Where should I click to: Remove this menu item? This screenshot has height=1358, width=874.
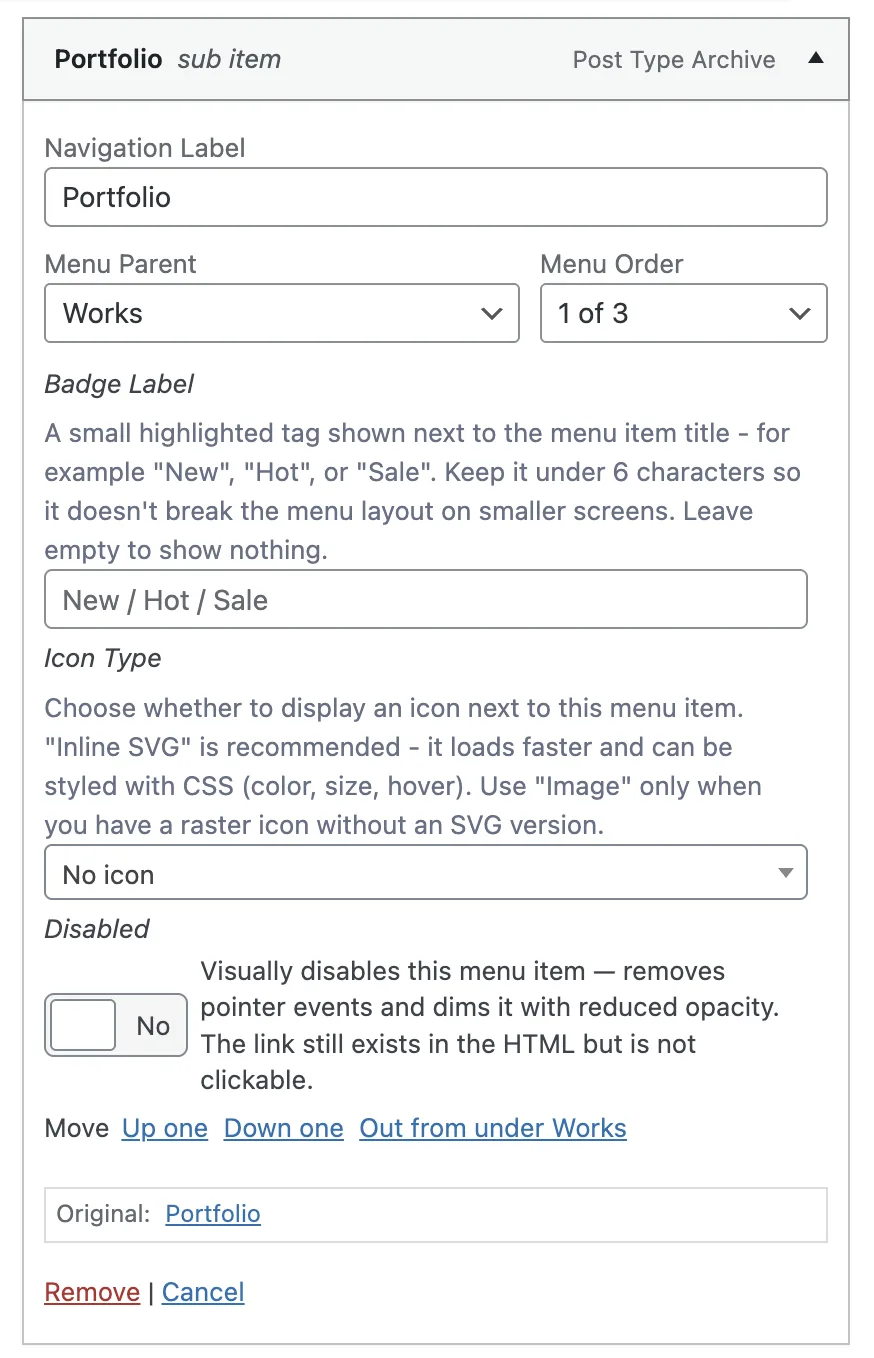[x=92, y=1292]
